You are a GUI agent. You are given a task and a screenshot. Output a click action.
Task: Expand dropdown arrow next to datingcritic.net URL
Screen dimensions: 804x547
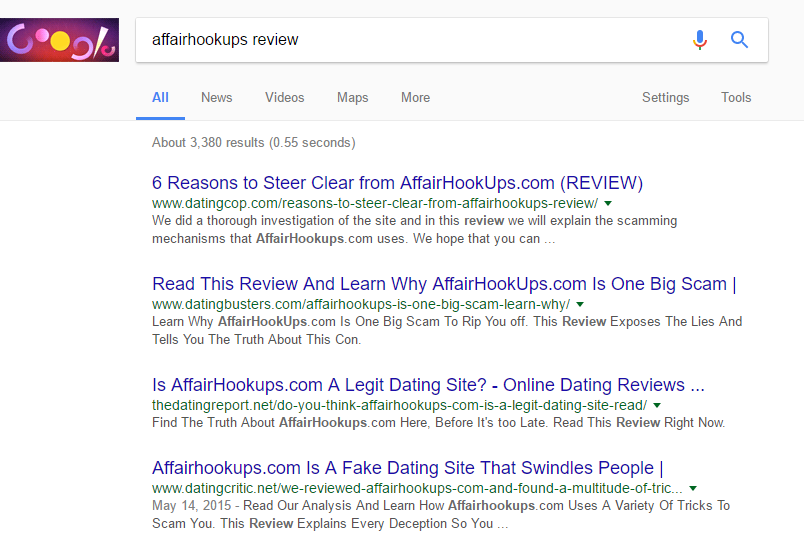[693, 489]
